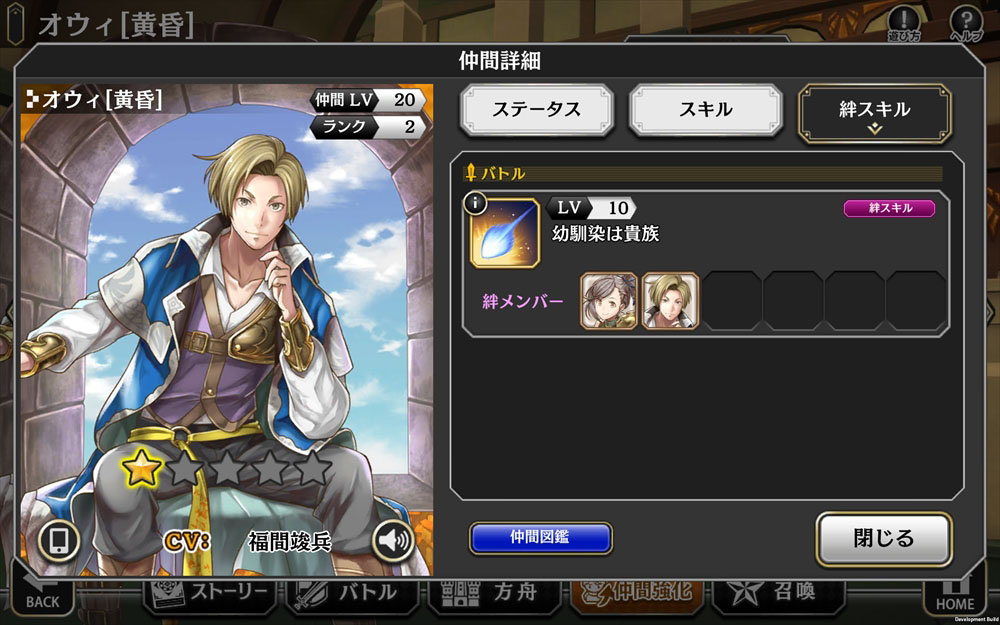Play the character voice speaker icon
This screenshot has height=625, width=1000.
tap(393, 541)
